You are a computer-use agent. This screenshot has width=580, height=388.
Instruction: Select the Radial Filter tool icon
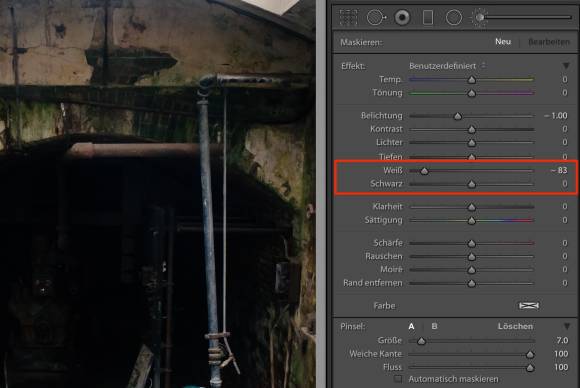click(453, 17)
